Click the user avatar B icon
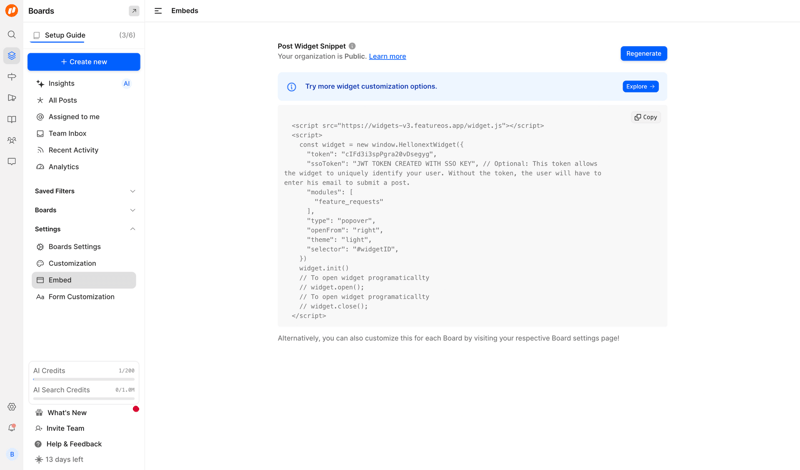 pos(12,454)
